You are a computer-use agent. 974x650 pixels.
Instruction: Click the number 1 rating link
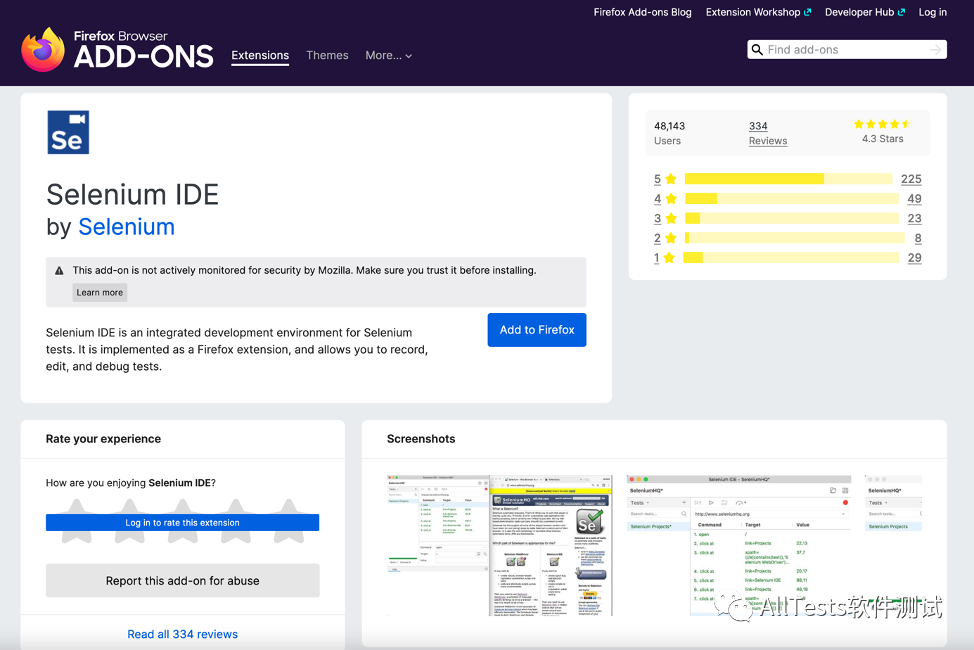pyautogui.click(x=657, y=257)
